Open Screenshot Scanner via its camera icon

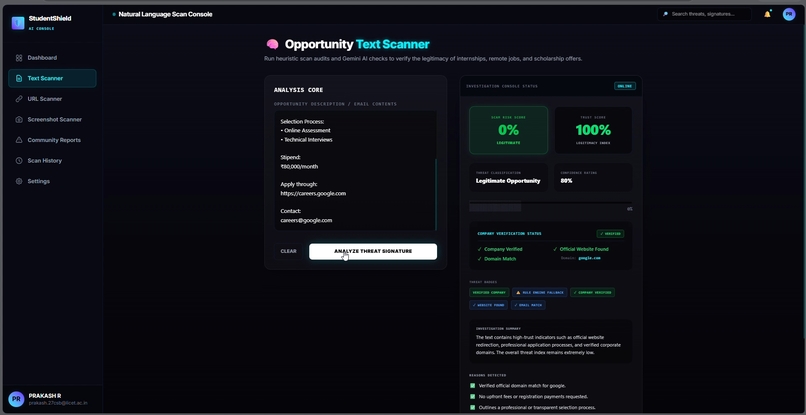(19, 119)
